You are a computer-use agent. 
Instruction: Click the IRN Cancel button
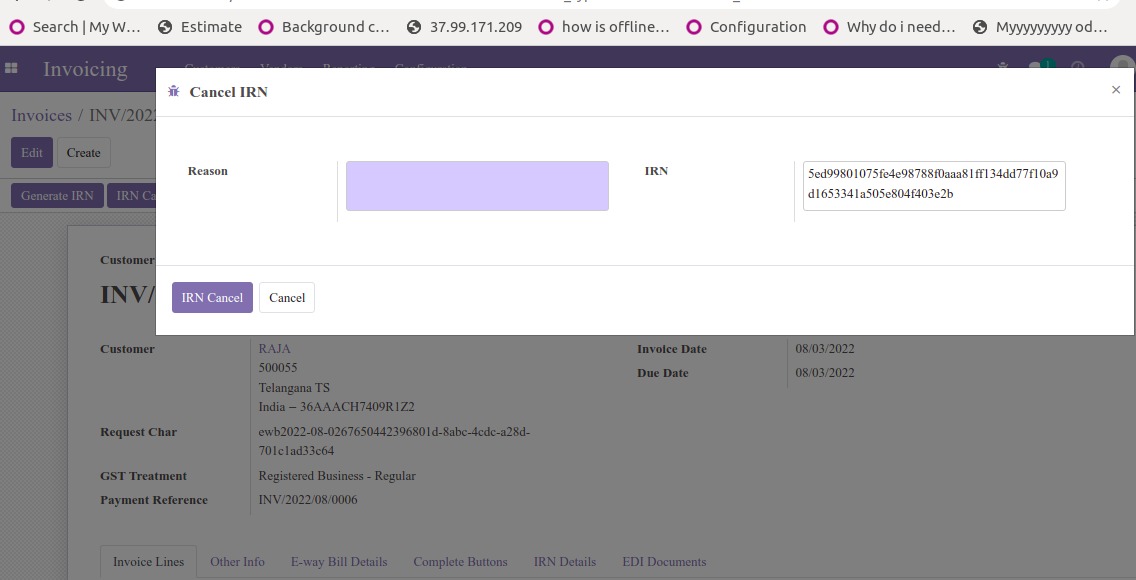212,297
